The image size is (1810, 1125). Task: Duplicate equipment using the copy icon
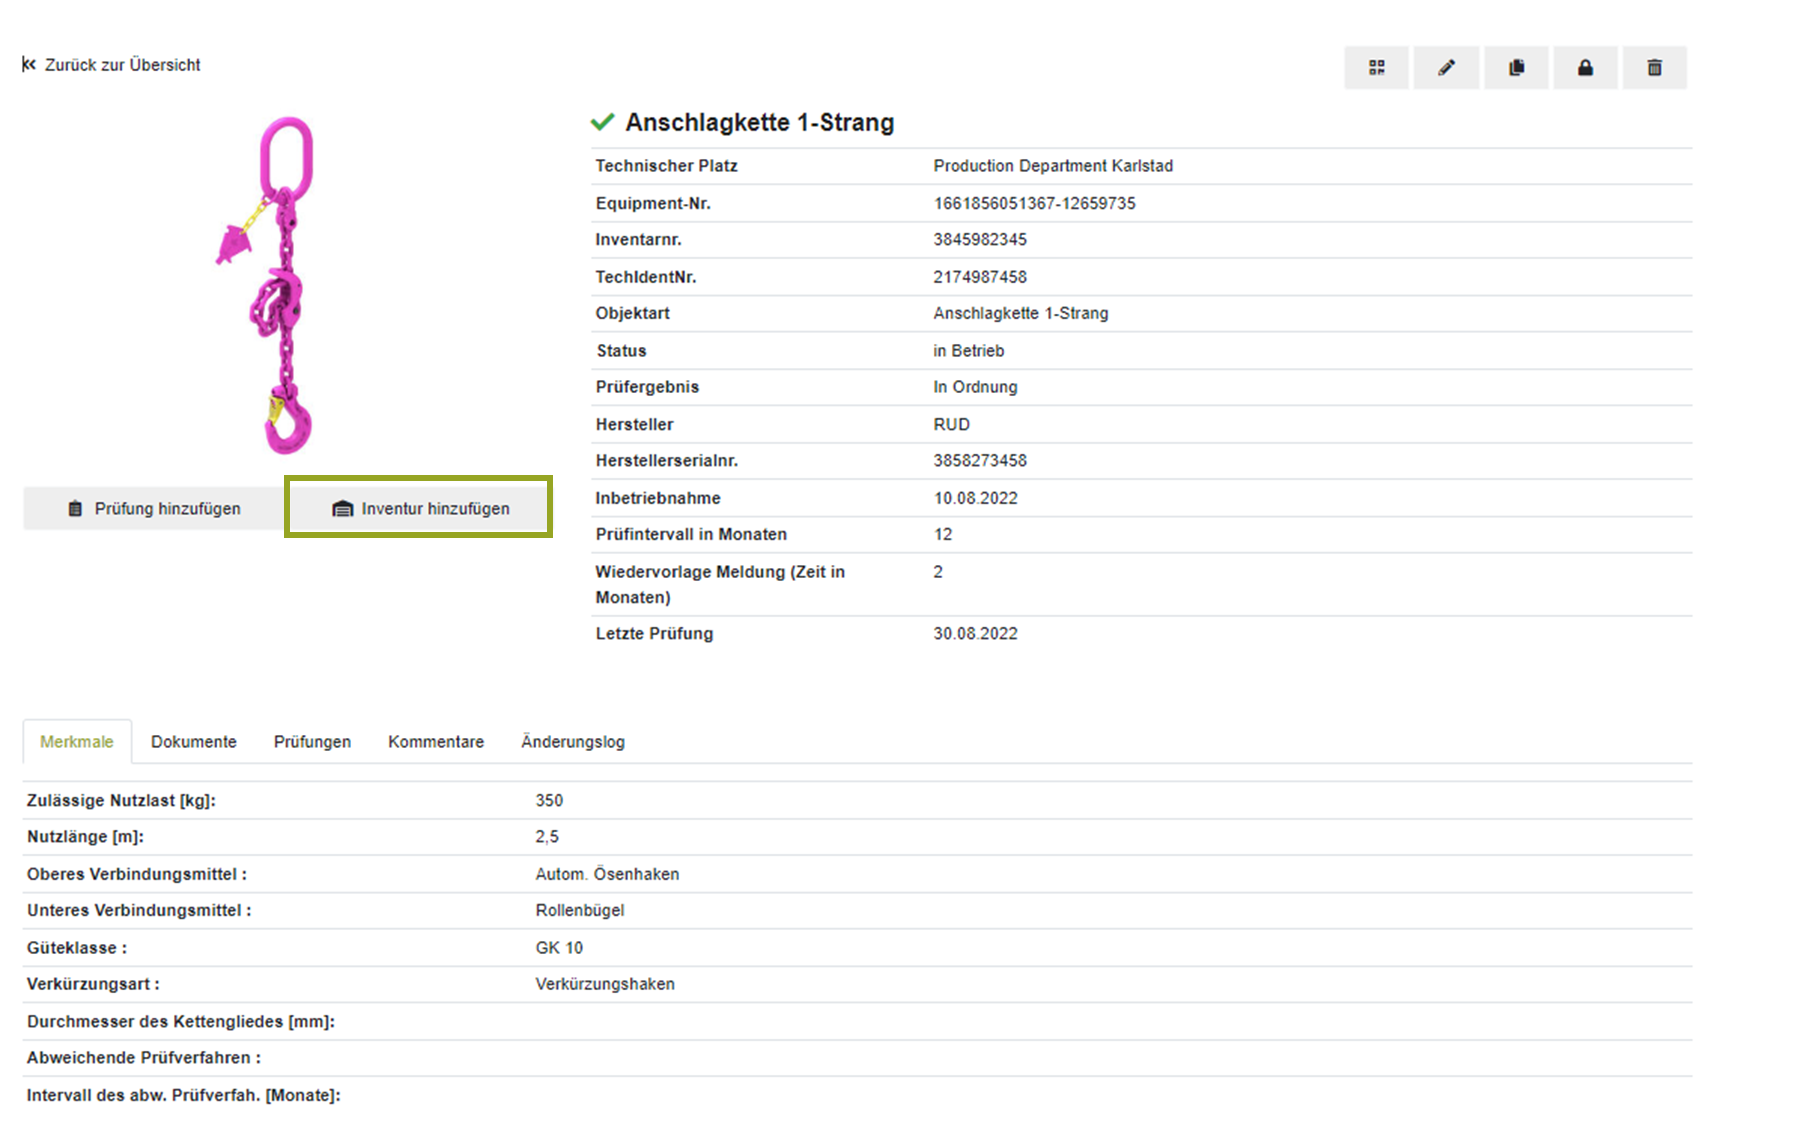click(1516, 68)
